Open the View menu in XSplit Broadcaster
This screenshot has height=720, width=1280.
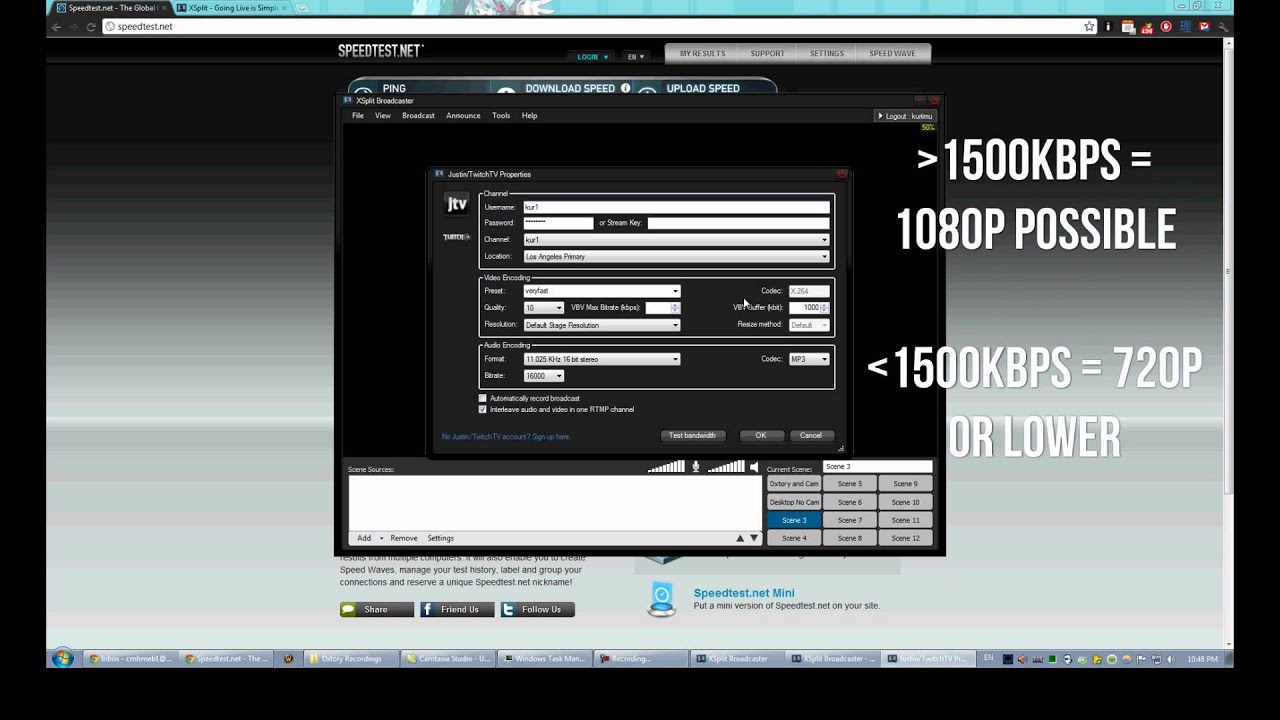[x=383, y=116]
